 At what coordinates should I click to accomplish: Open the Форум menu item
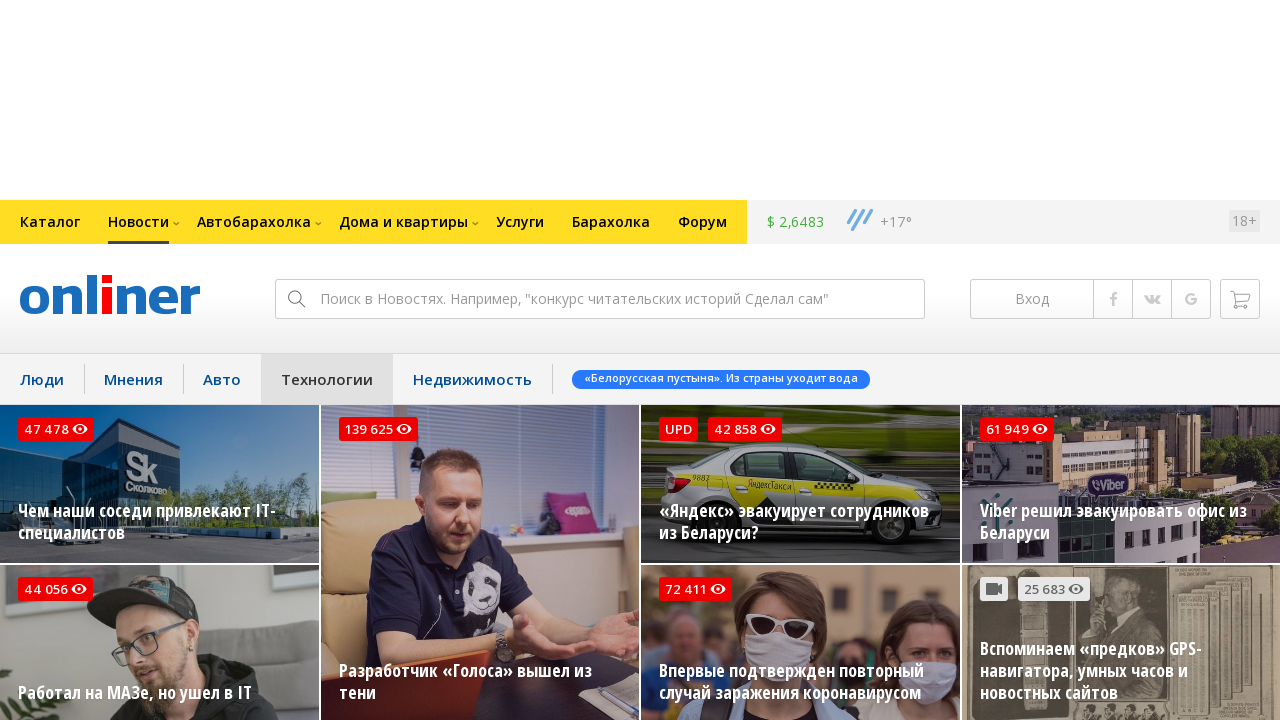702,222
